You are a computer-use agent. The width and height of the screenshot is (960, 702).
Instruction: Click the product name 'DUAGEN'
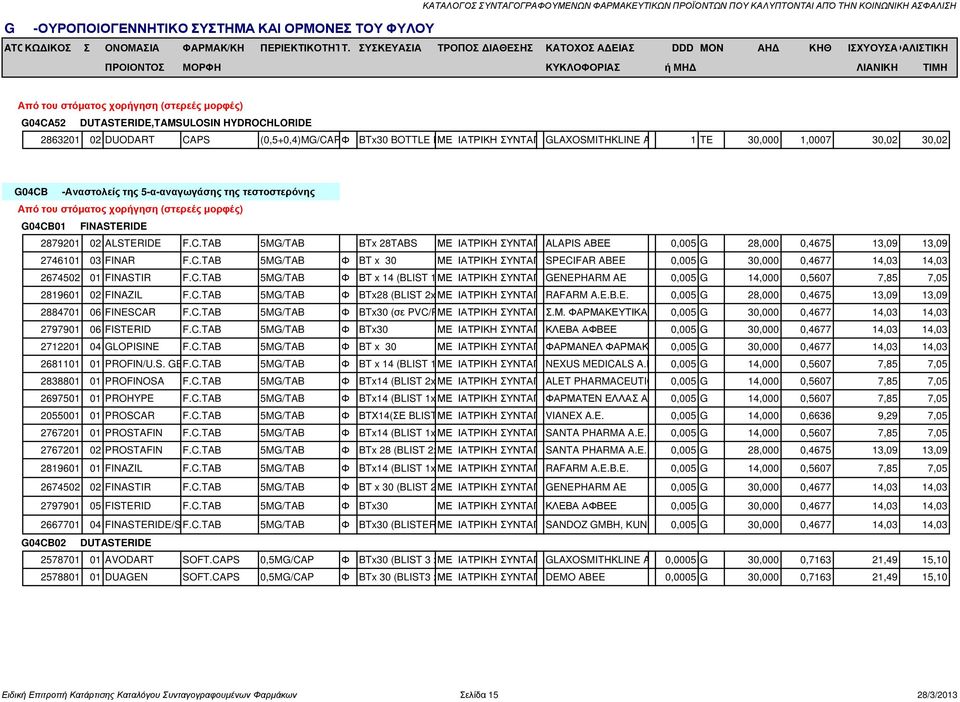point(126,577)
